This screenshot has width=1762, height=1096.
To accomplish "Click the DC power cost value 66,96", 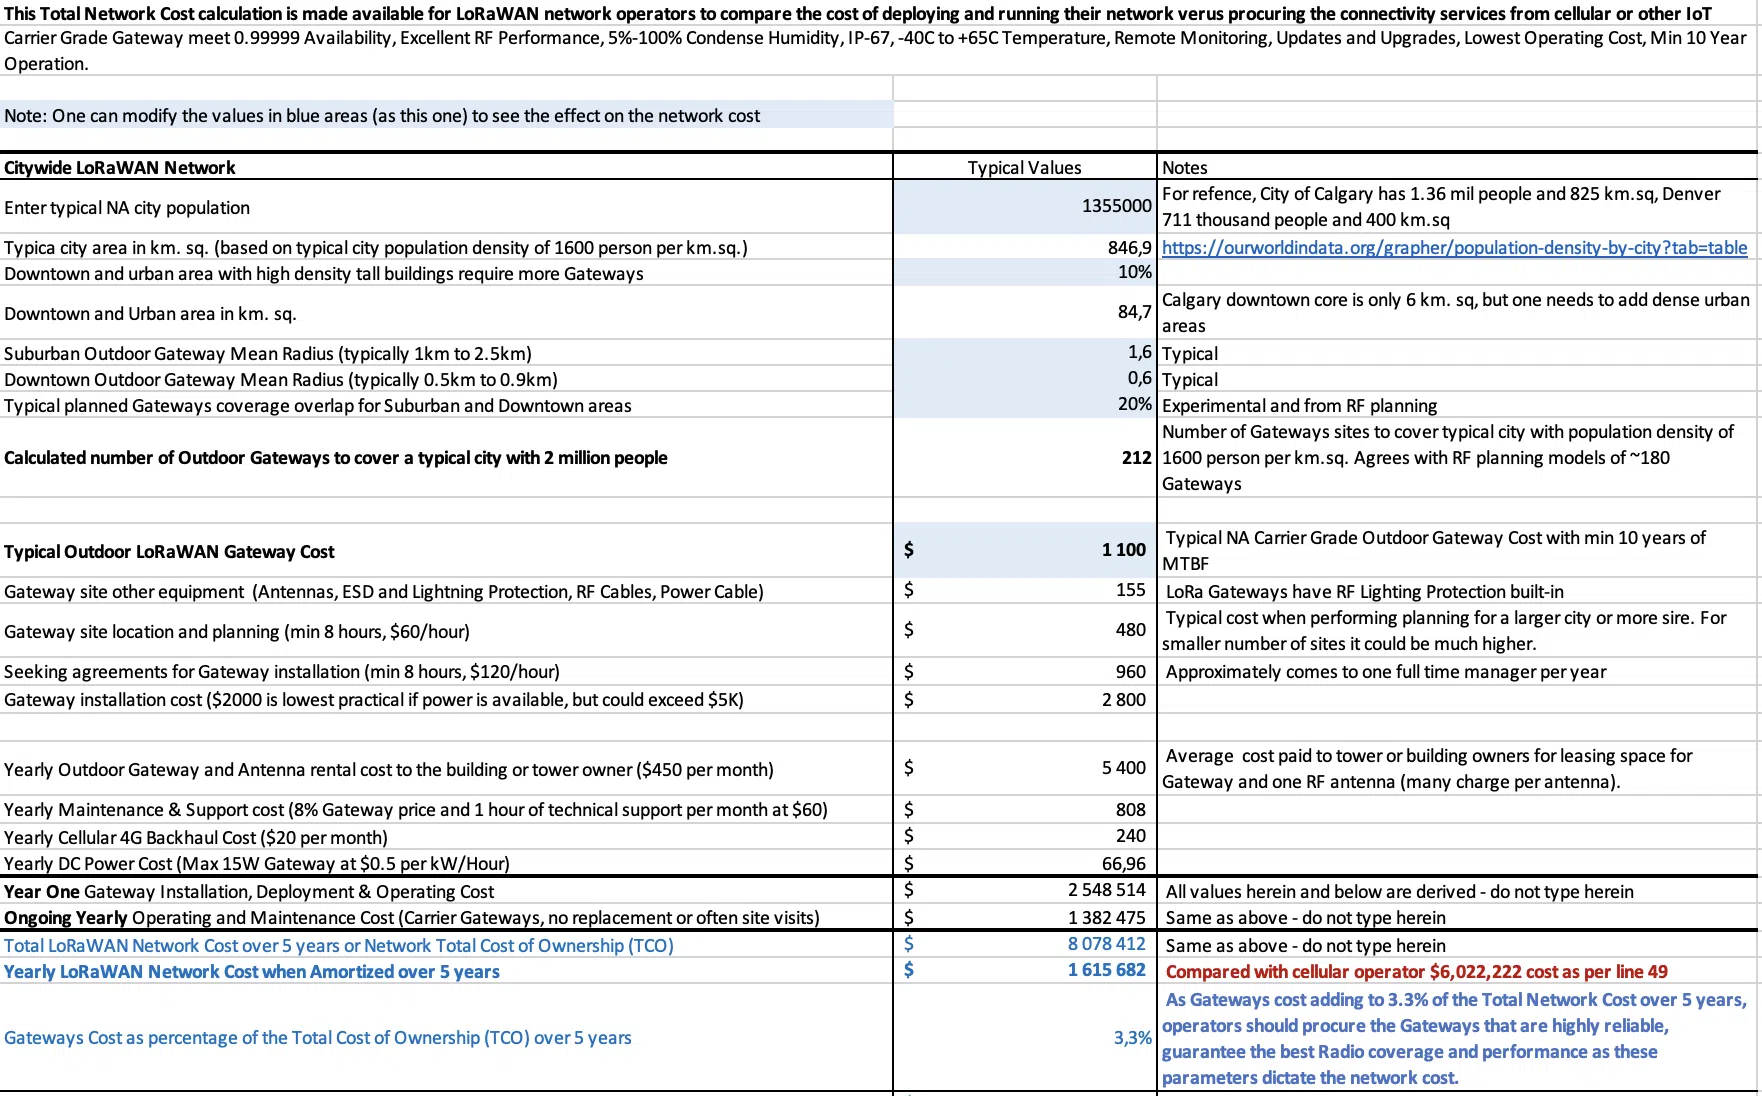I will (x=1123, y=863).
